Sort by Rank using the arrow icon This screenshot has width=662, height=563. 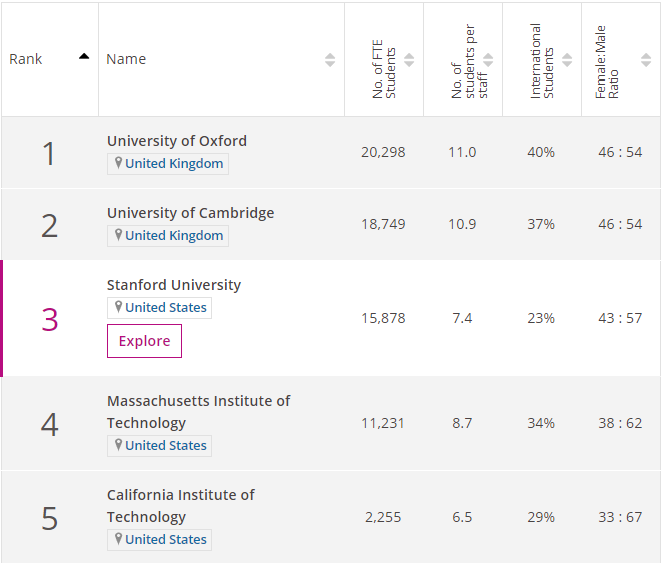click(x=84, y=58)
